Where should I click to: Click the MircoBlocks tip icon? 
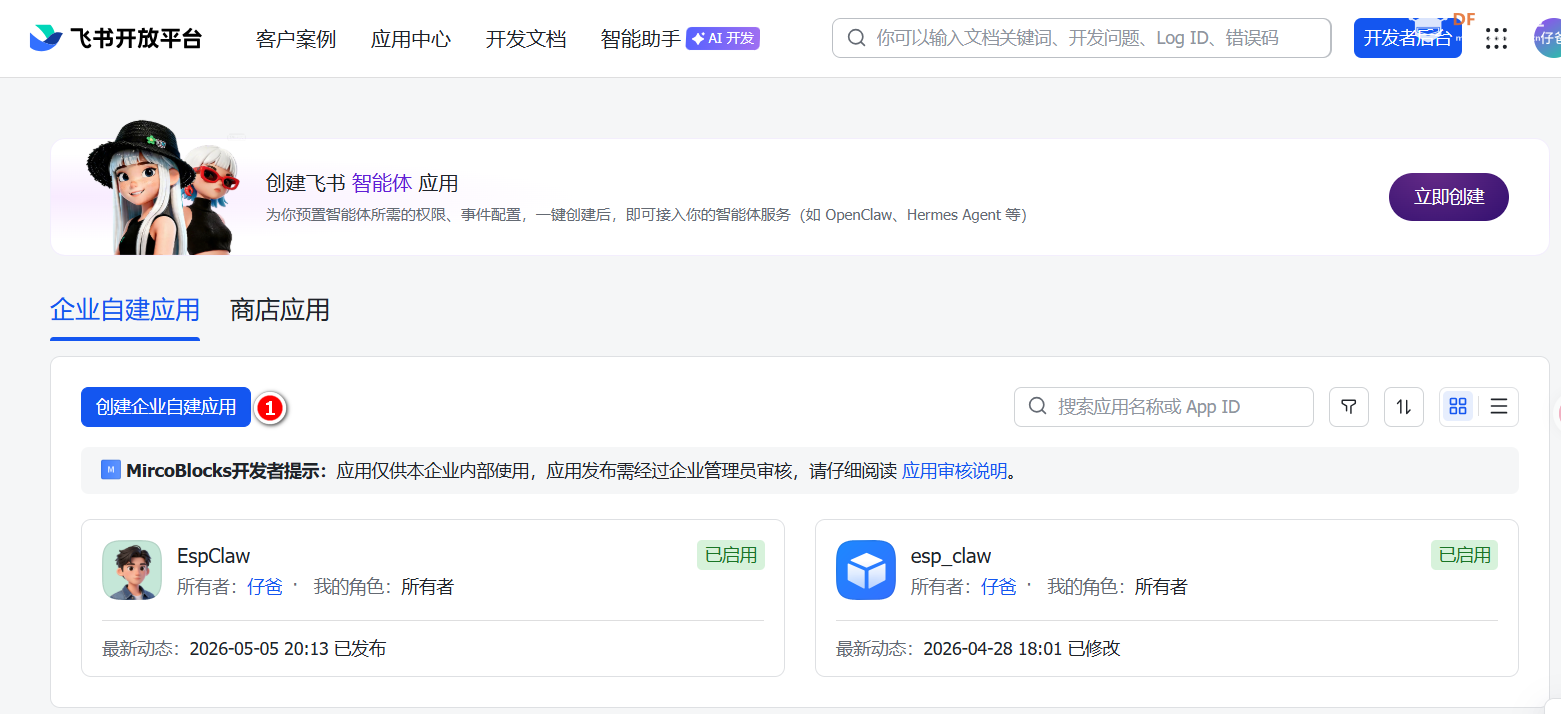point(111,469)
